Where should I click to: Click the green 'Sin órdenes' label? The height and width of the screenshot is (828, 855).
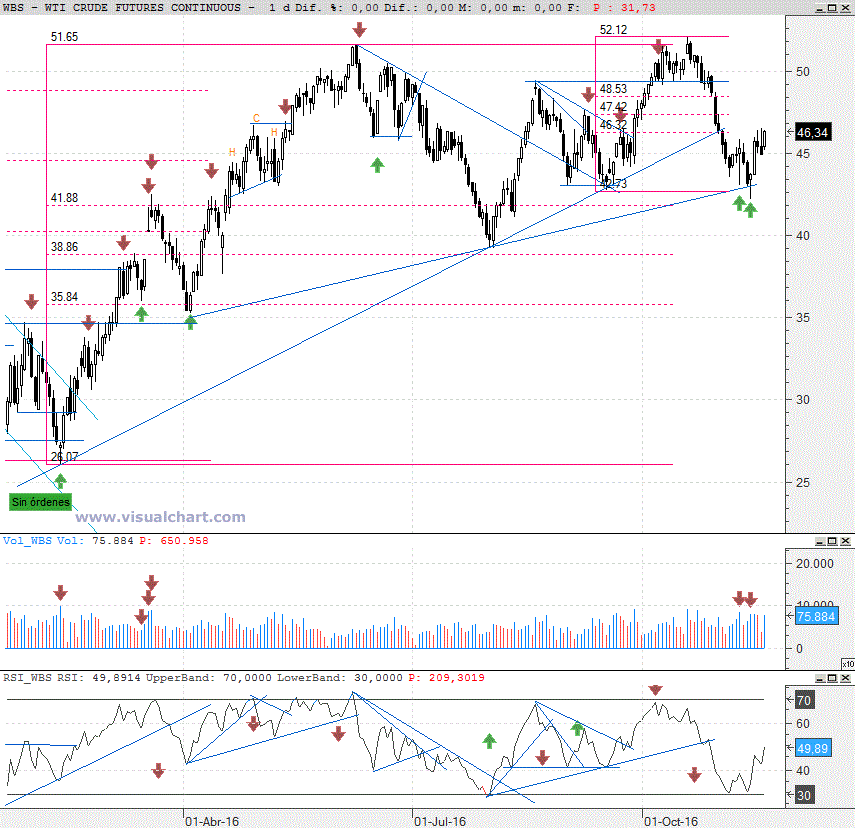point(40,502)
